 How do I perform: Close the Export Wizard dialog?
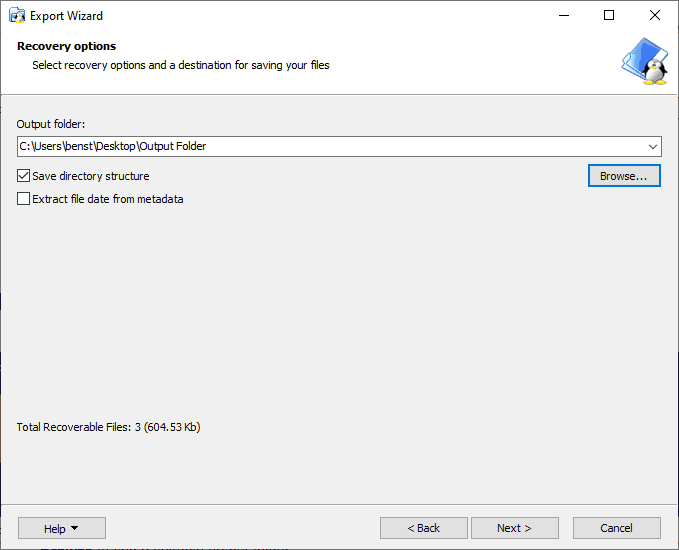point(654,16)
